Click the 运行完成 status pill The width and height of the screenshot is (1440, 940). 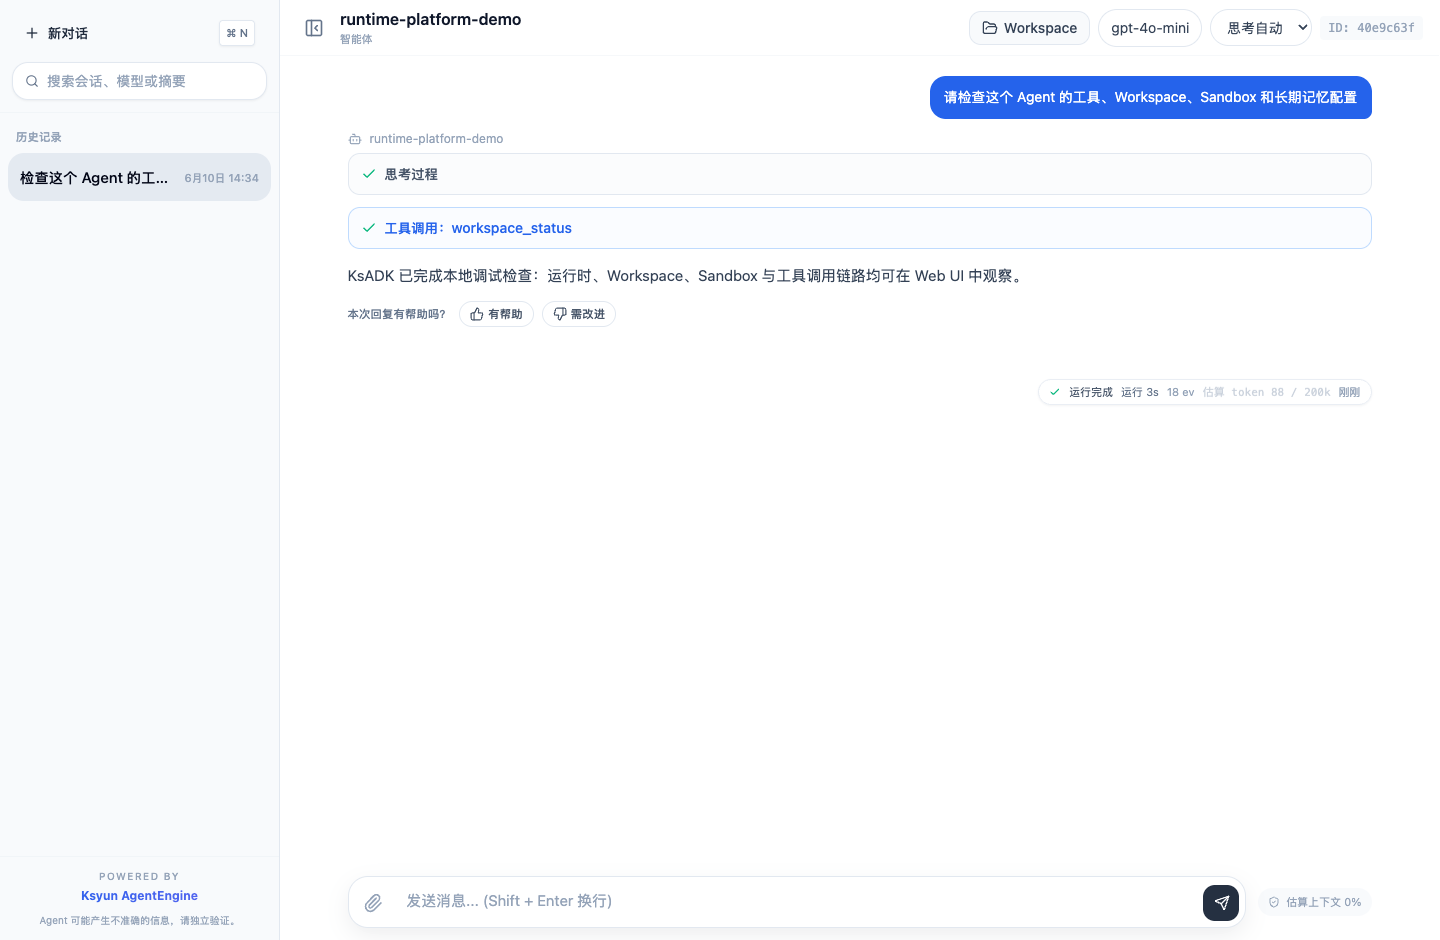pyautogui.click(x=1204, y=392)
